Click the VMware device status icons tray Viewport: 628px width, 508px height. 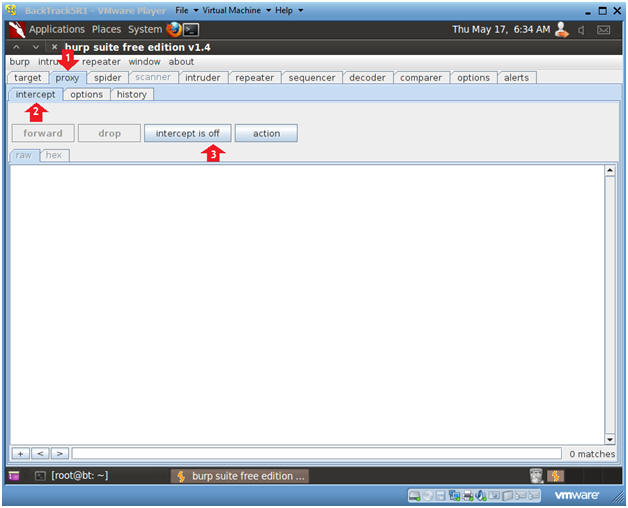474,496
